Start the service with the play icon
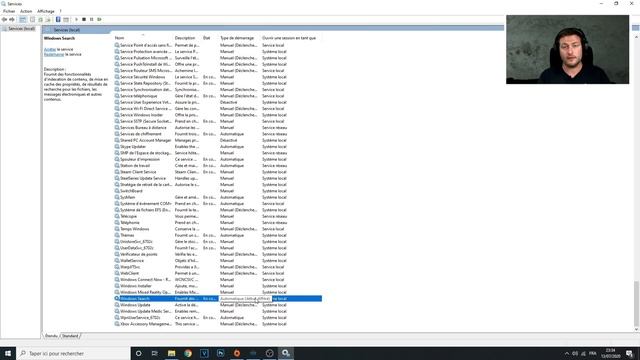640x360 pixels. tap(76, 20)
